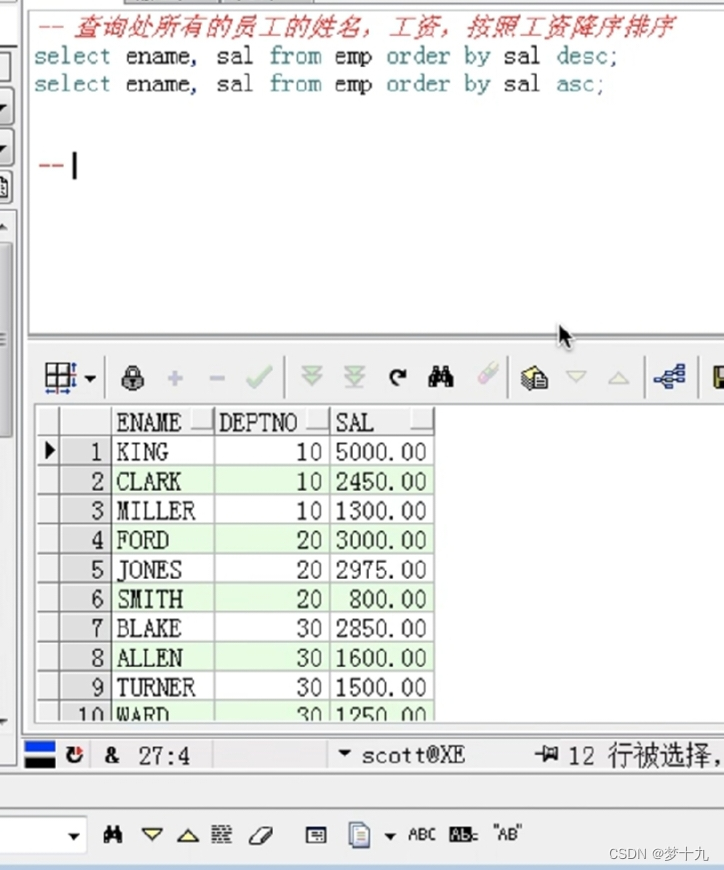Click the desc keyword in first query
The image size is (724, 870).
[x=581, y=55]
